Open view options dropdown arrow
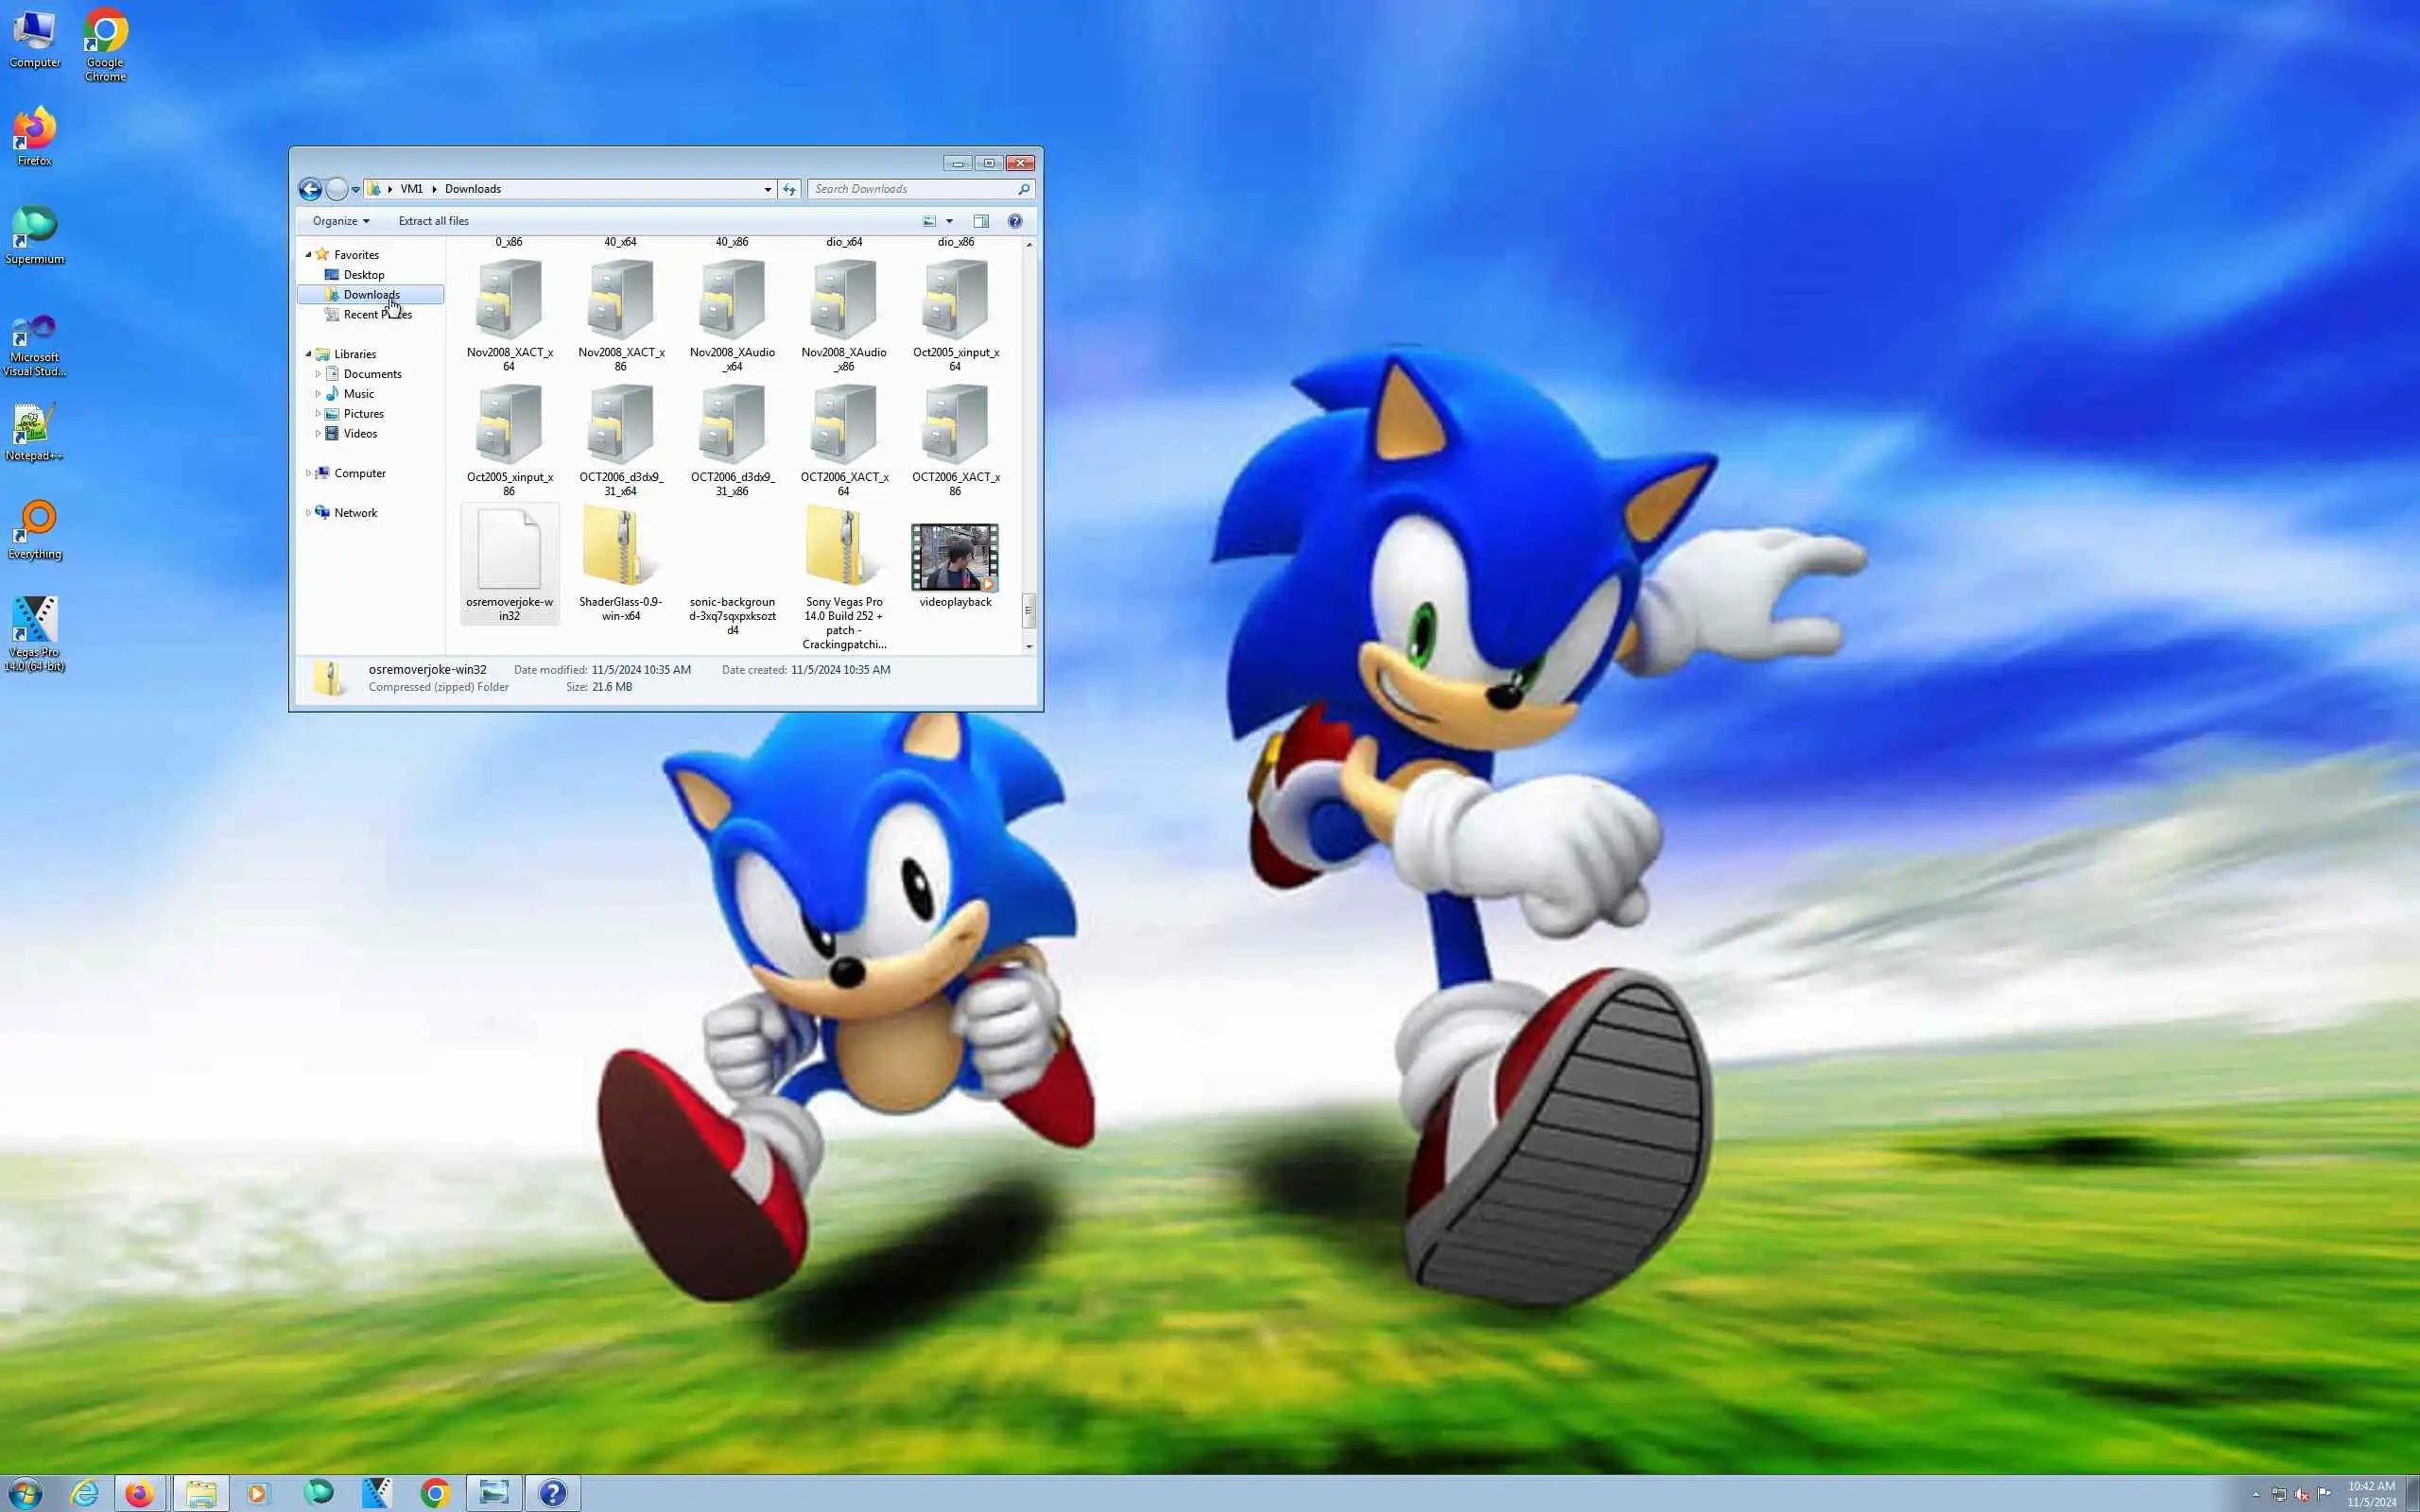 coord(949,221)
